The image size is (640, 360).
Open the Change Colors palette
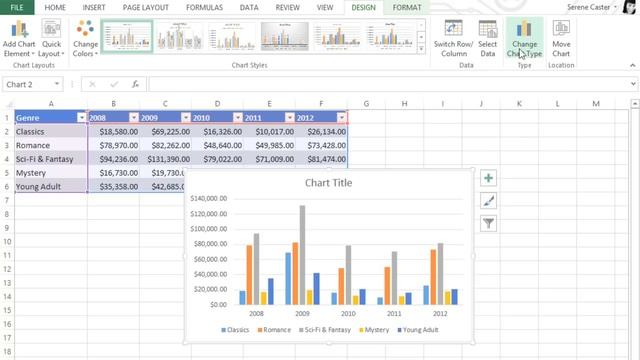pos(85,39)
